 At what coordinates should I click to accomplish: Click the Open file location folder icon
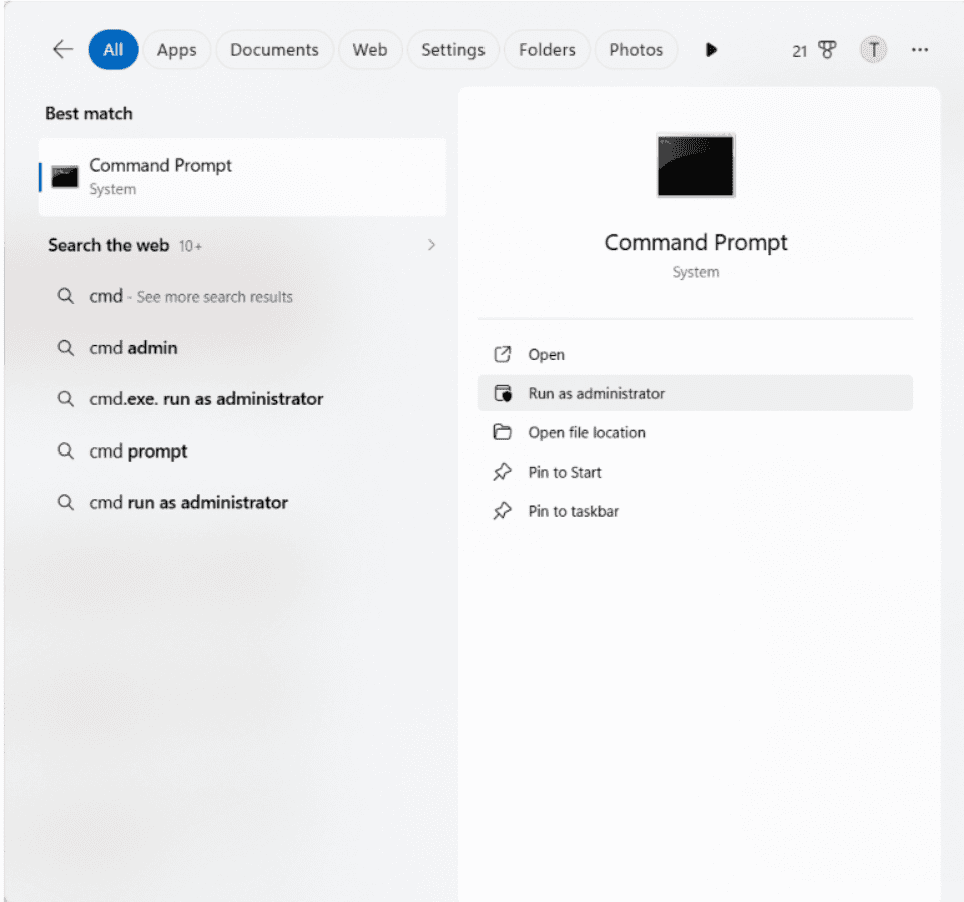click(x=502, y=432)
